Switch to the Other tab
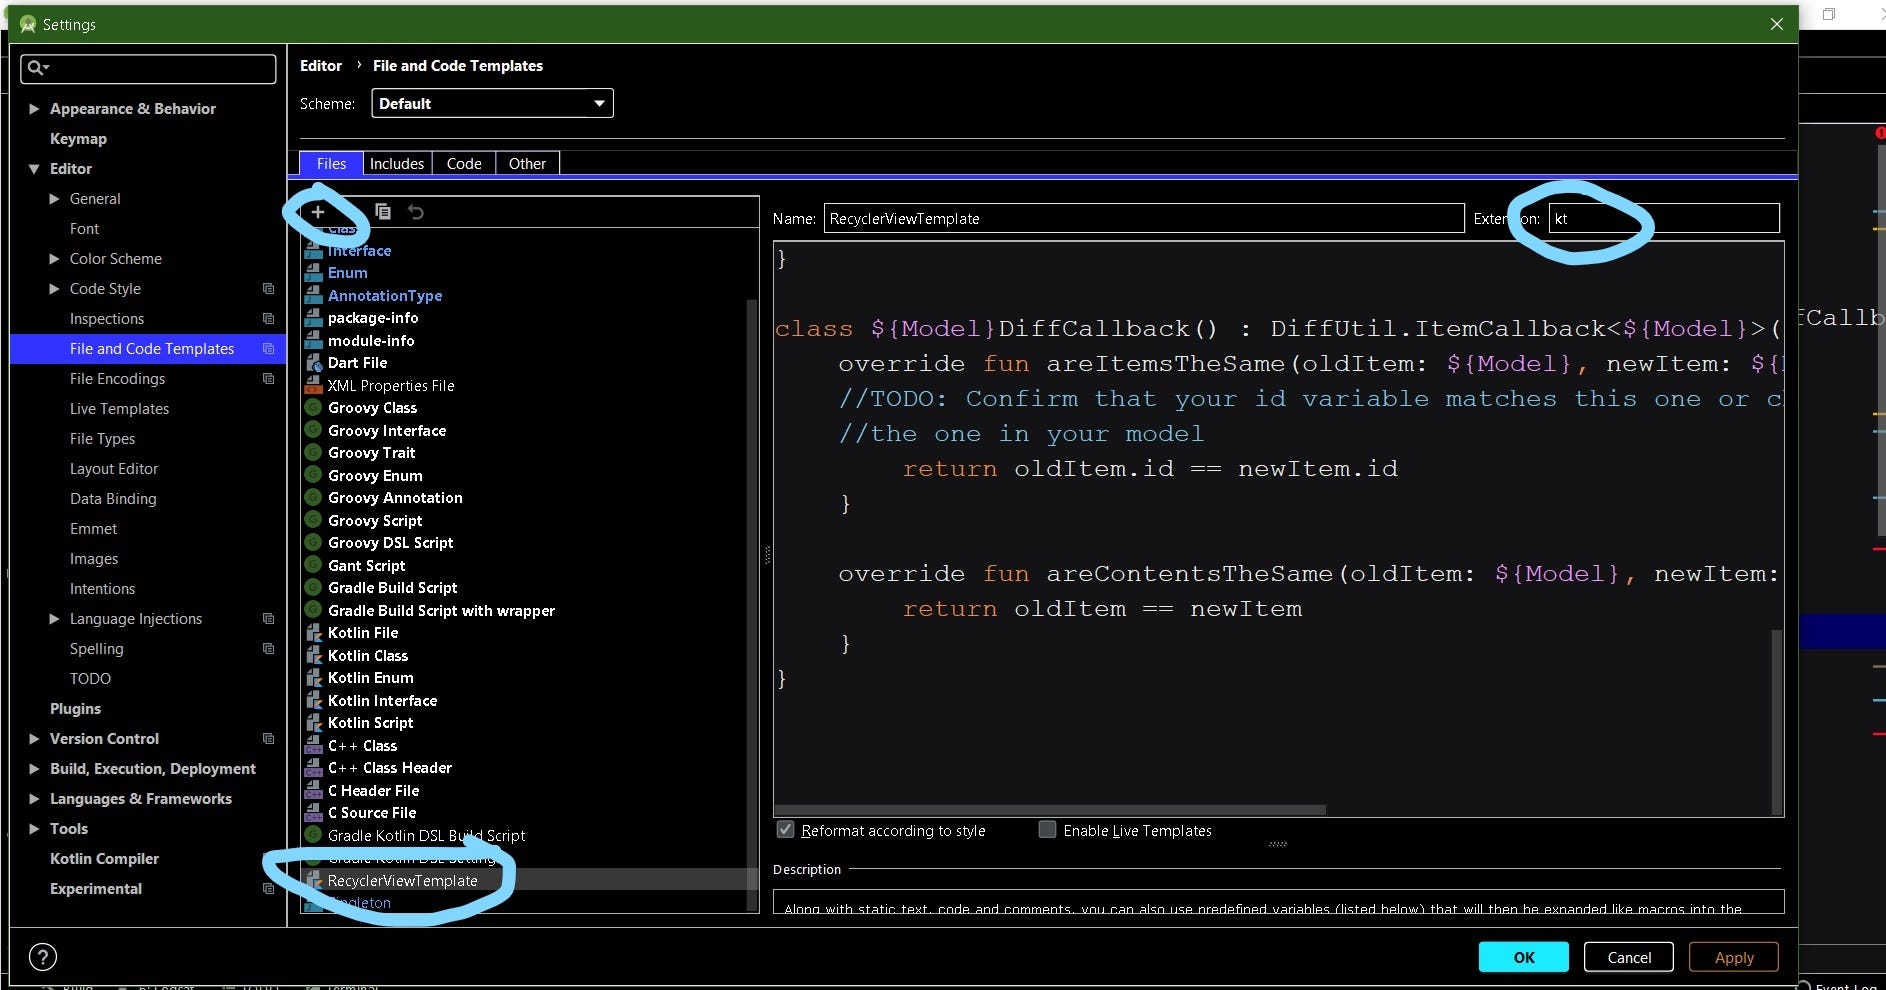Viewport: 1886px width, 990px height. pyautogui.click(x=527, y=163)
